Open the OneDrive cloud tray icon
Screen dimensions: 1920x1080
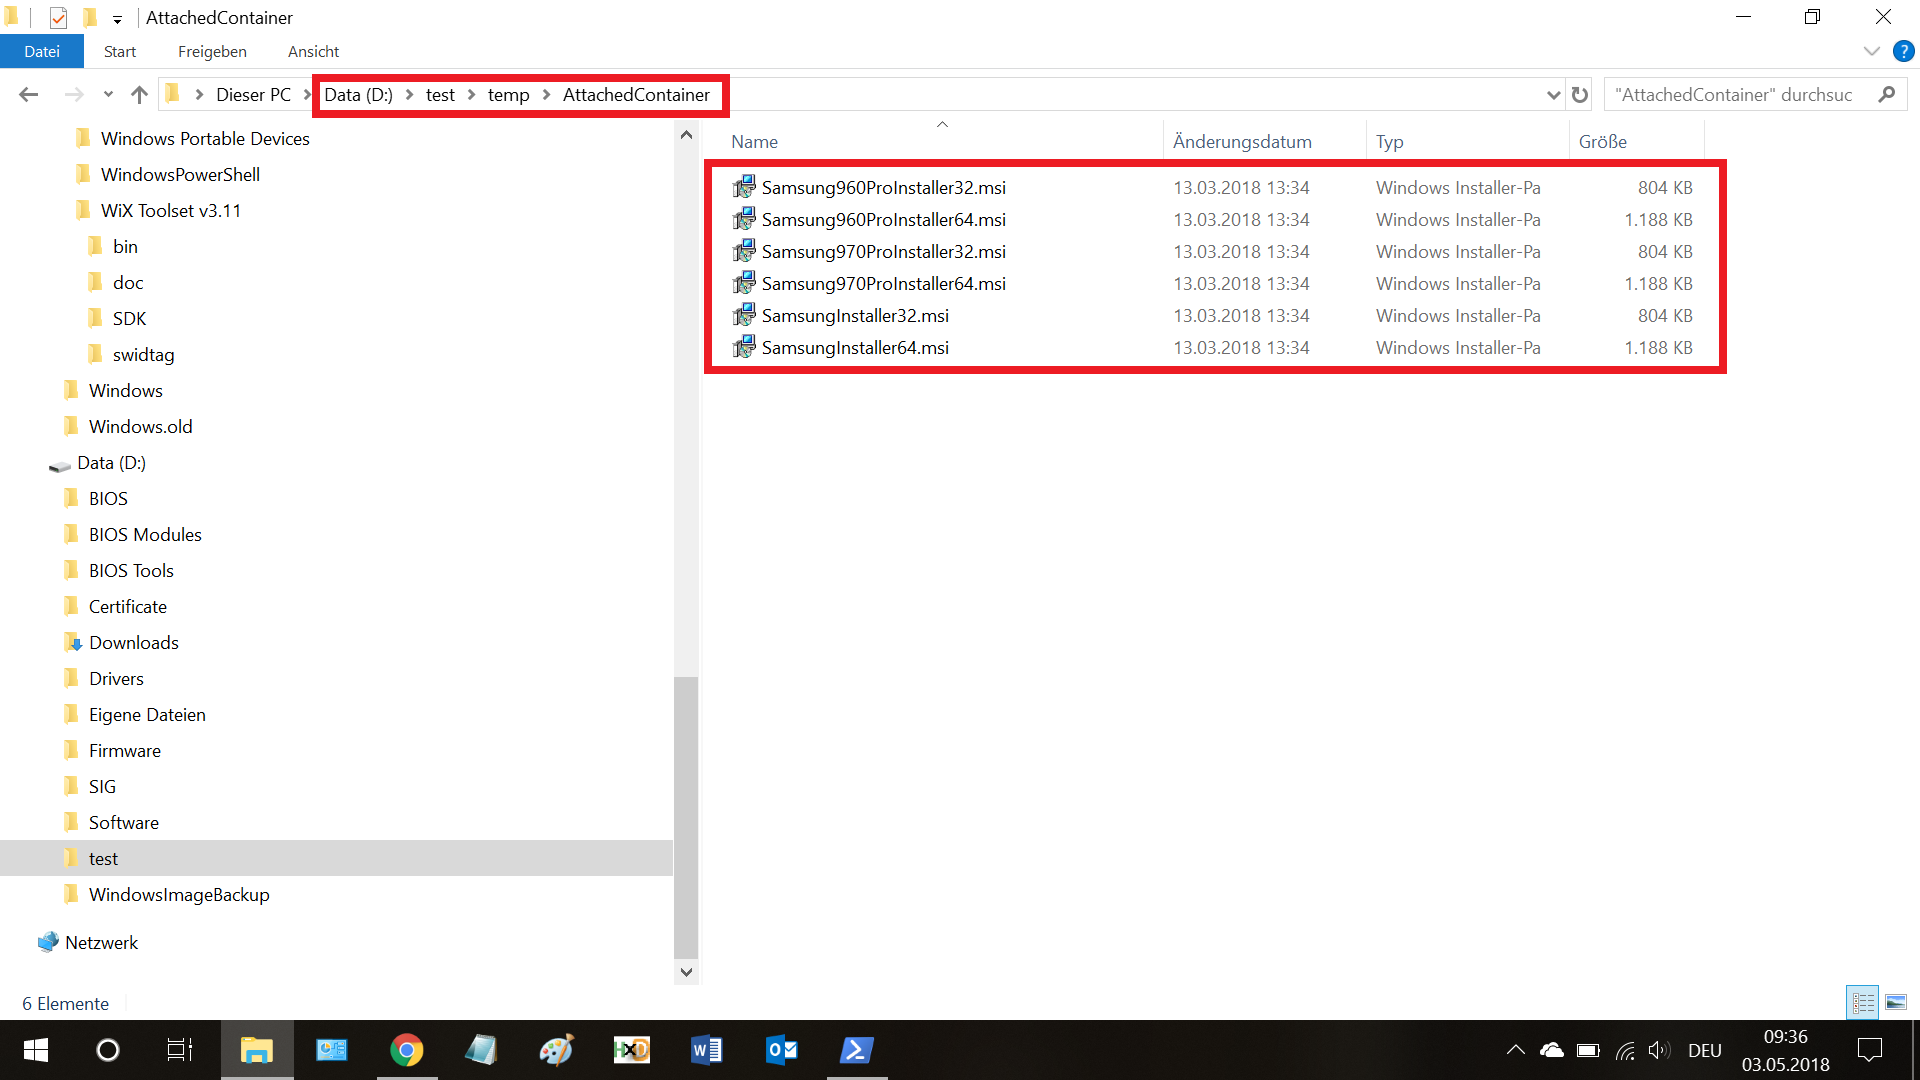pos(1551,1050)
